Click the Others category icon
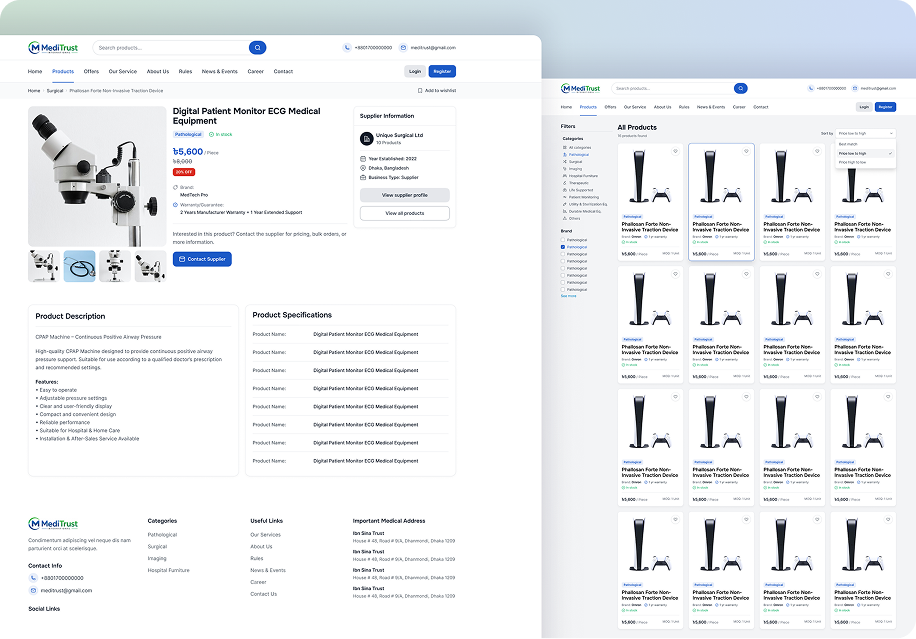916x639 pixels. 565,218
